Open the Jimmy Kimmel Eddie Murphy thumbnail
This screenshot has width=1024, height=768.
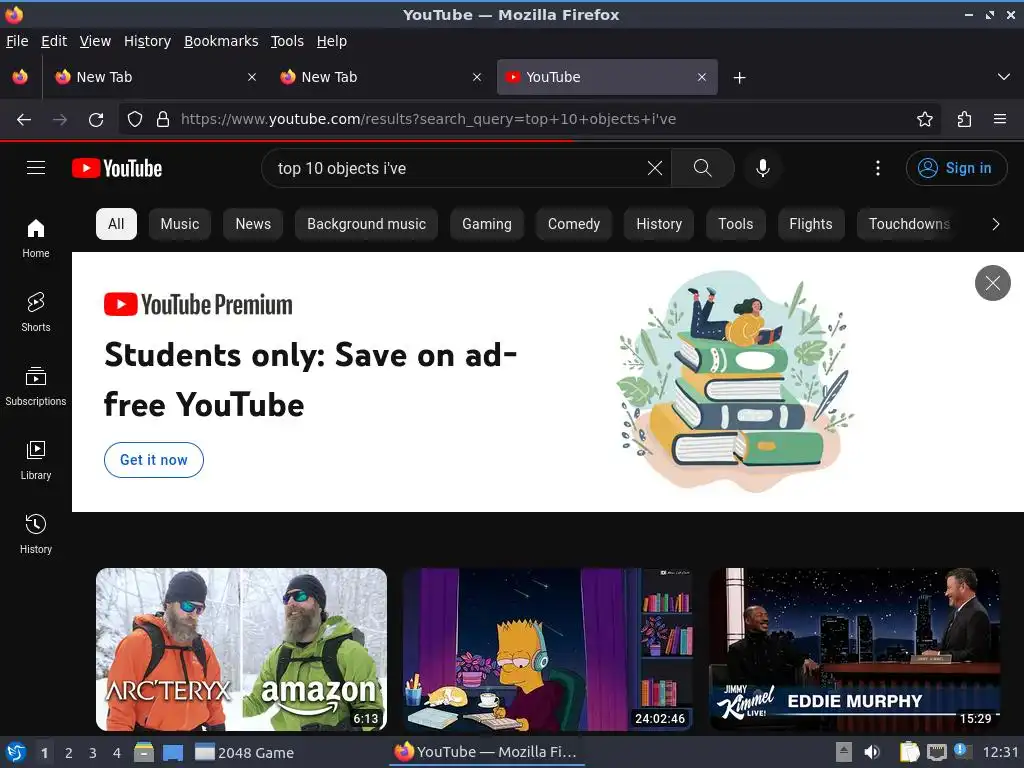(x=855, y=649)
